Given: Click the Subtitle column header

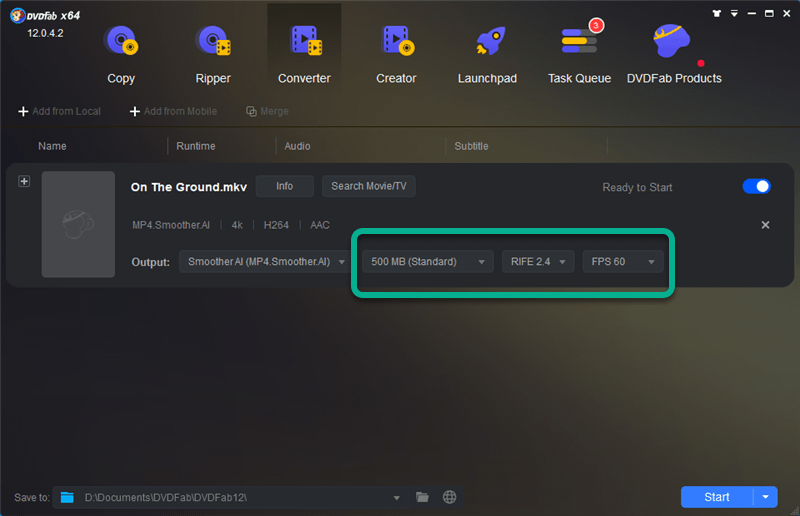Looking at the screenshot, I should (x=471, y=146).
